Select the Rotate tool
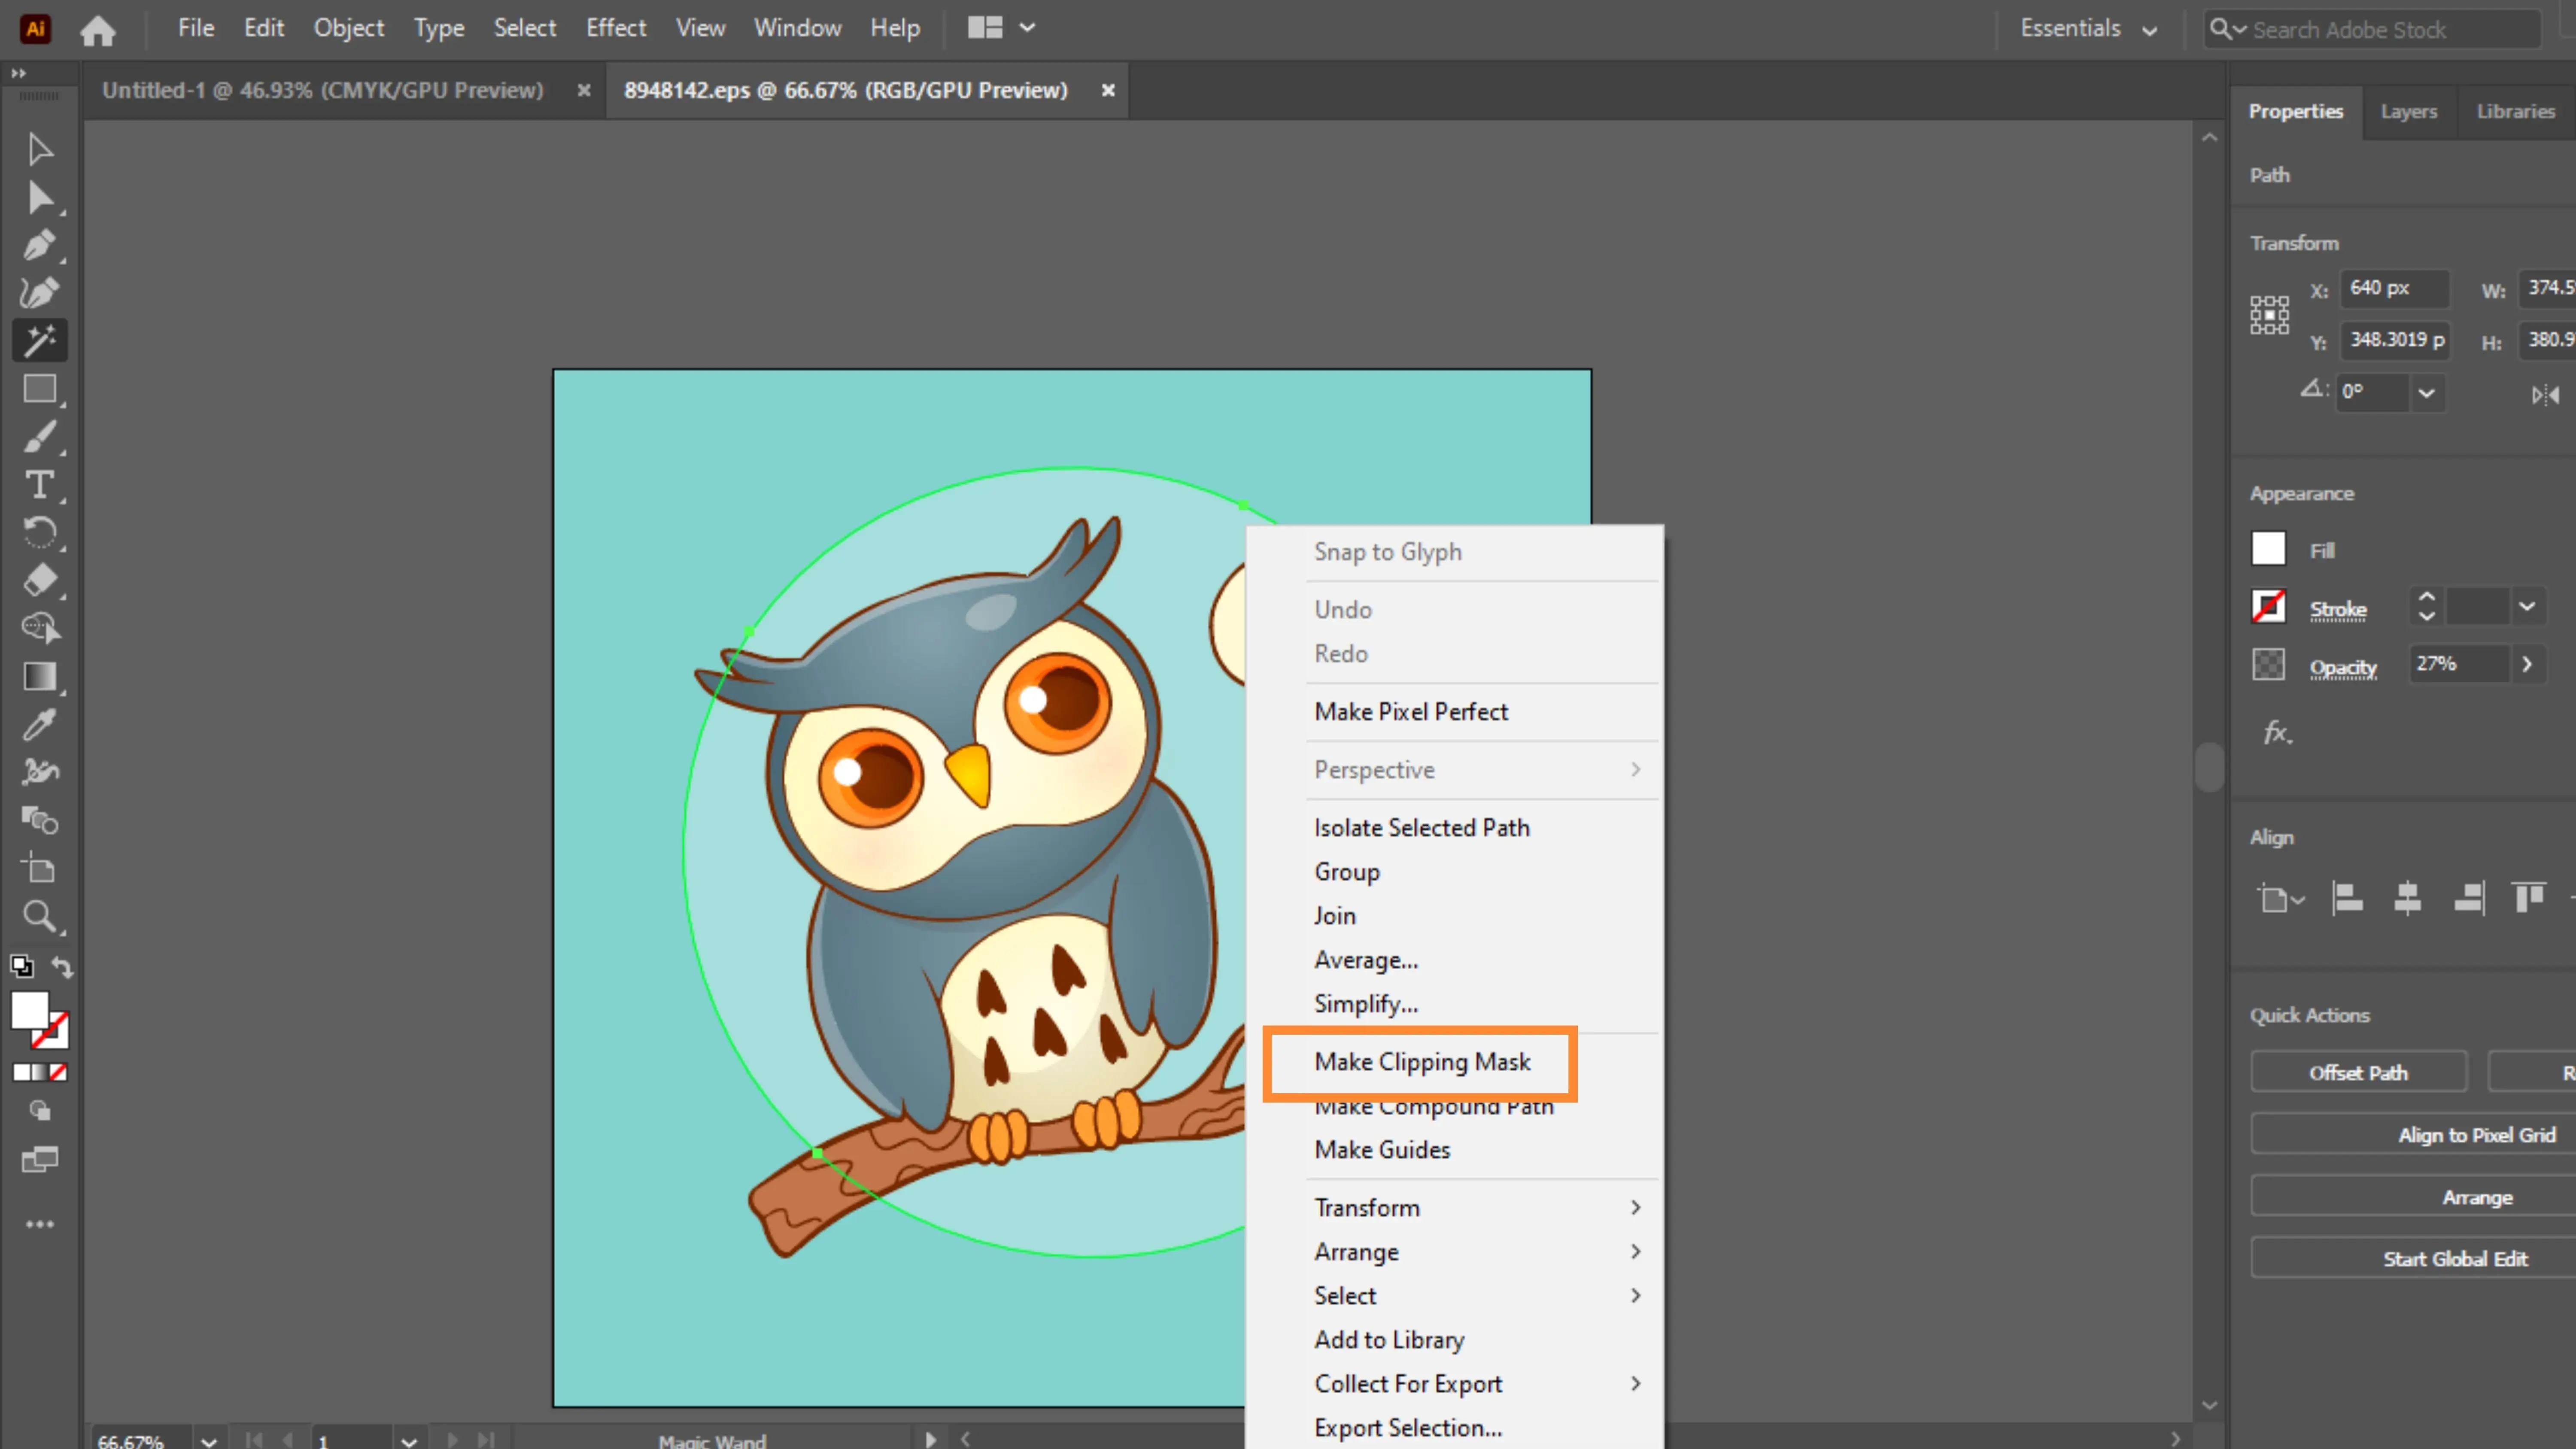Viewport: 2576px width, 1449px height. (40, 532)
